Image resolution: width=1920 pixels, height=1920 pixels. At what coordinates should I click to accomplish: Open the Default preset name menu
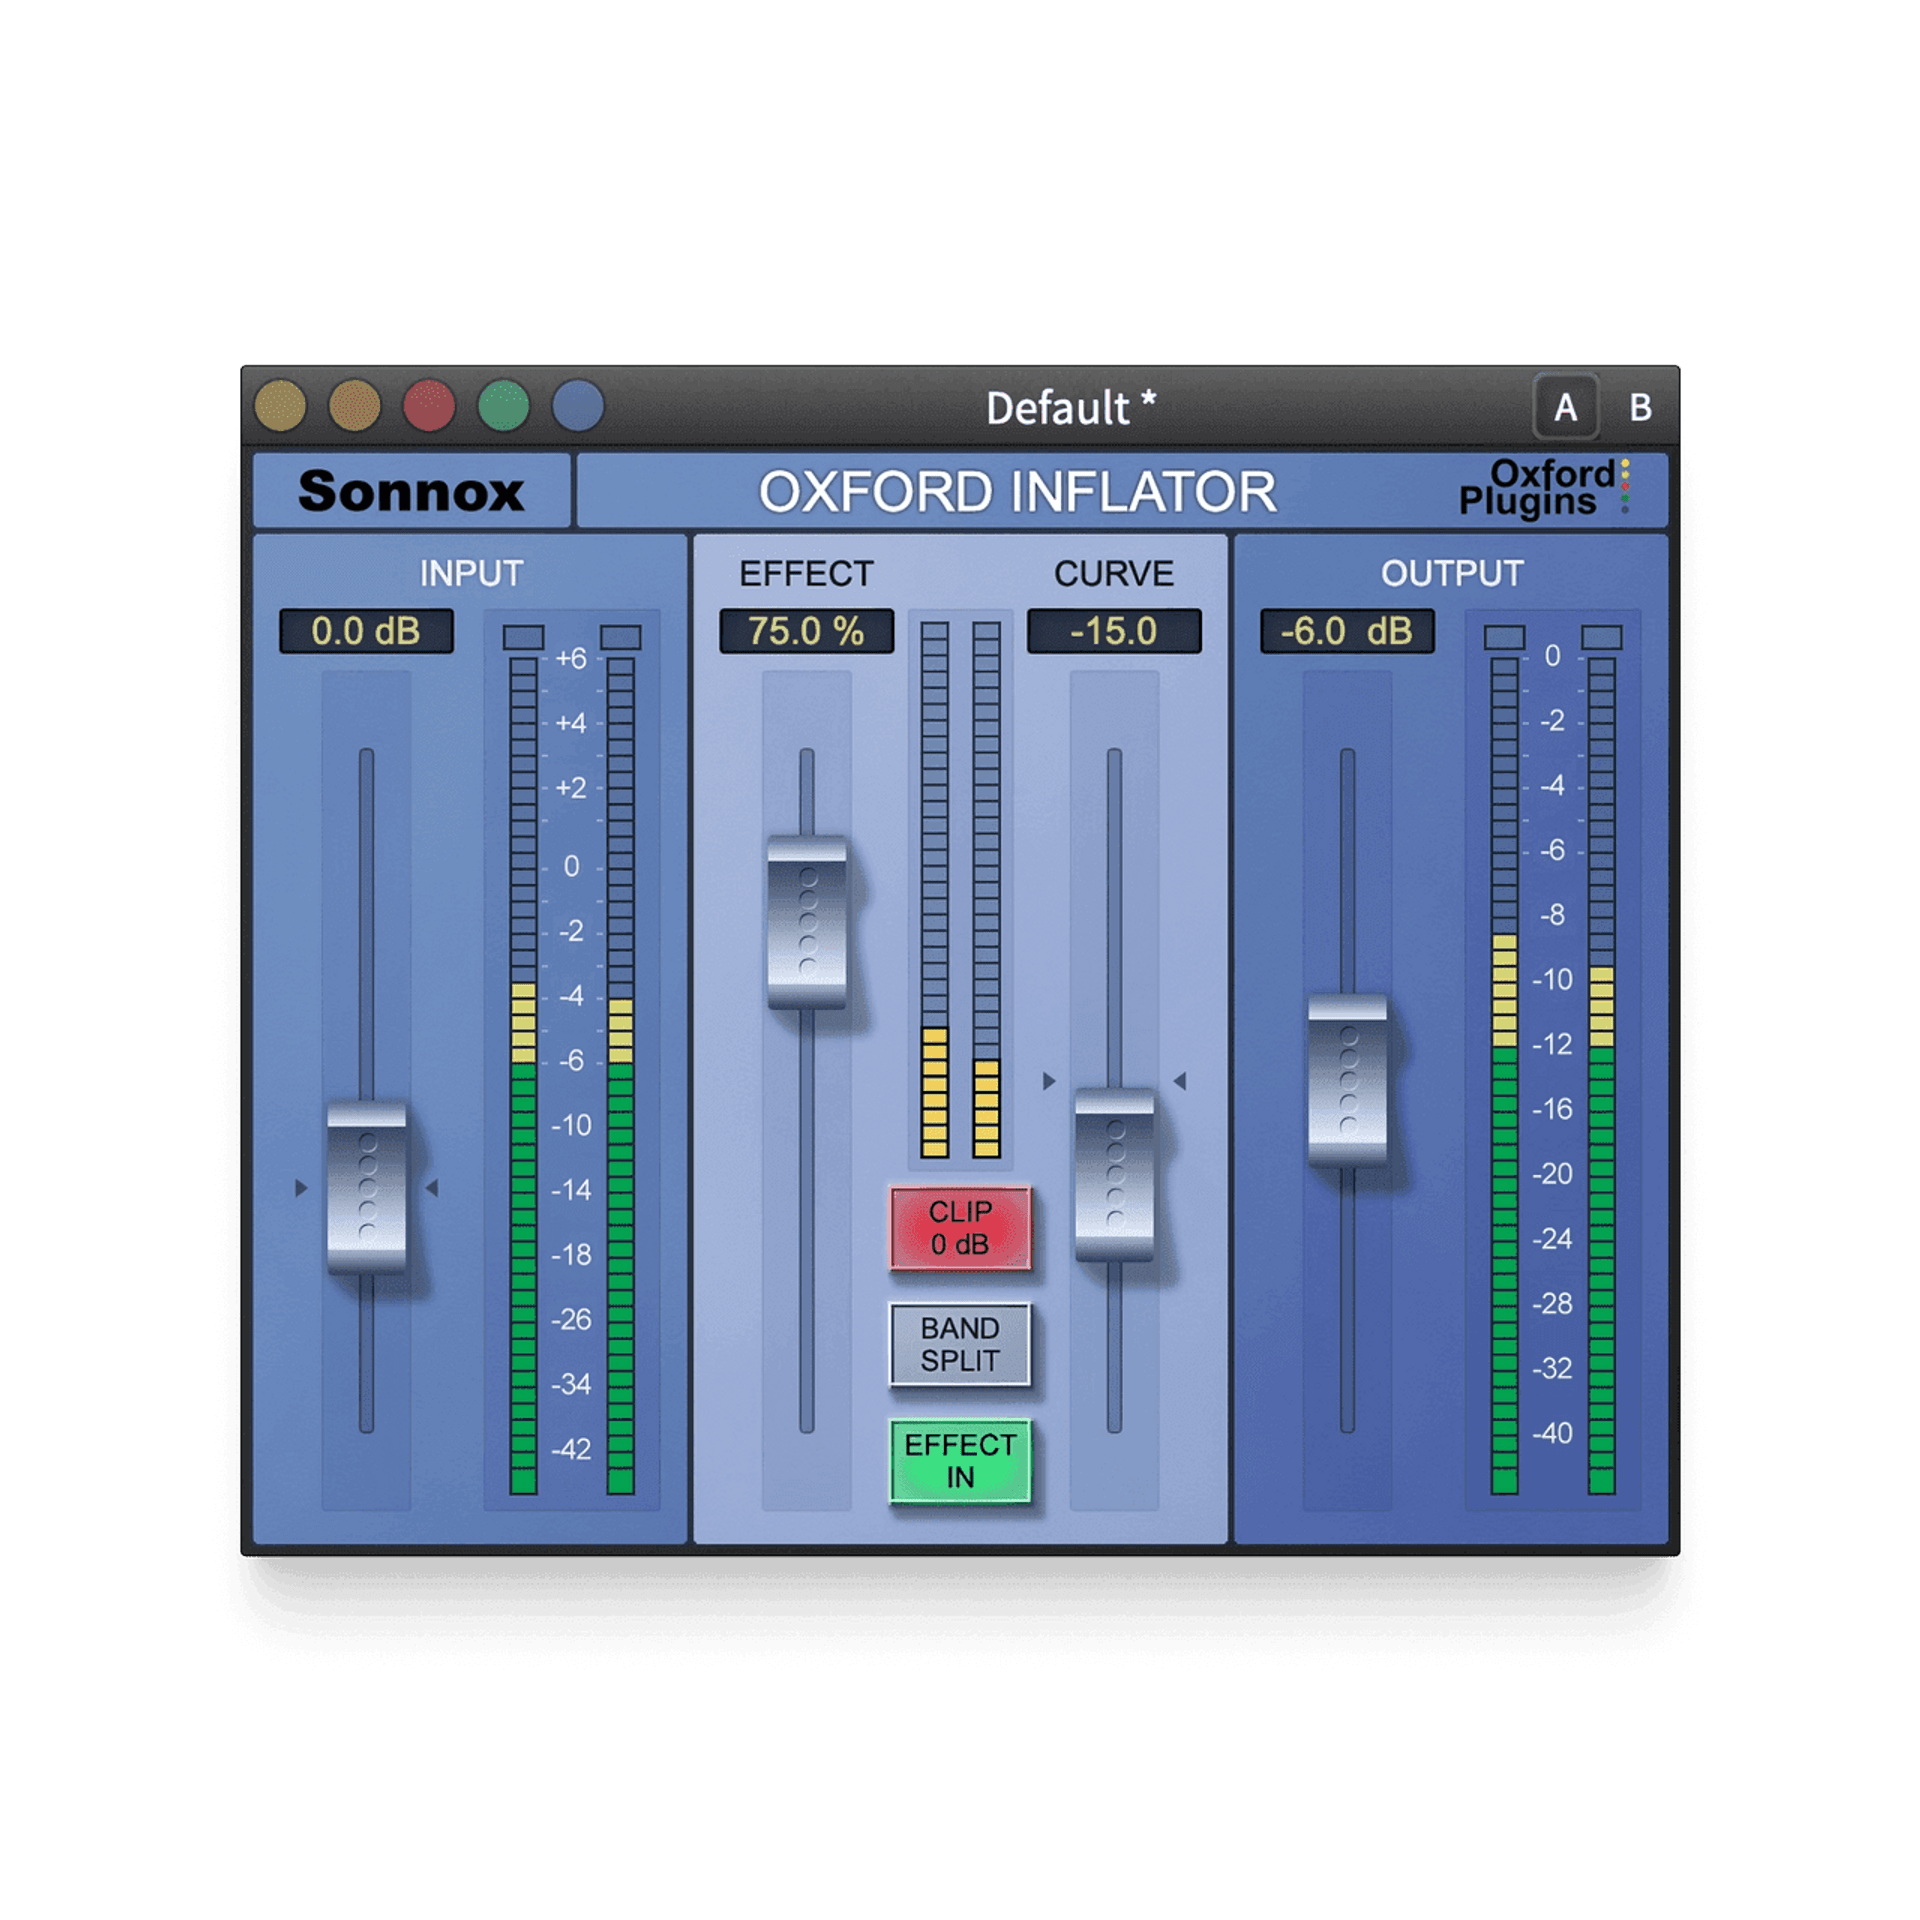pyautogui.click(x=1070, y=408)
